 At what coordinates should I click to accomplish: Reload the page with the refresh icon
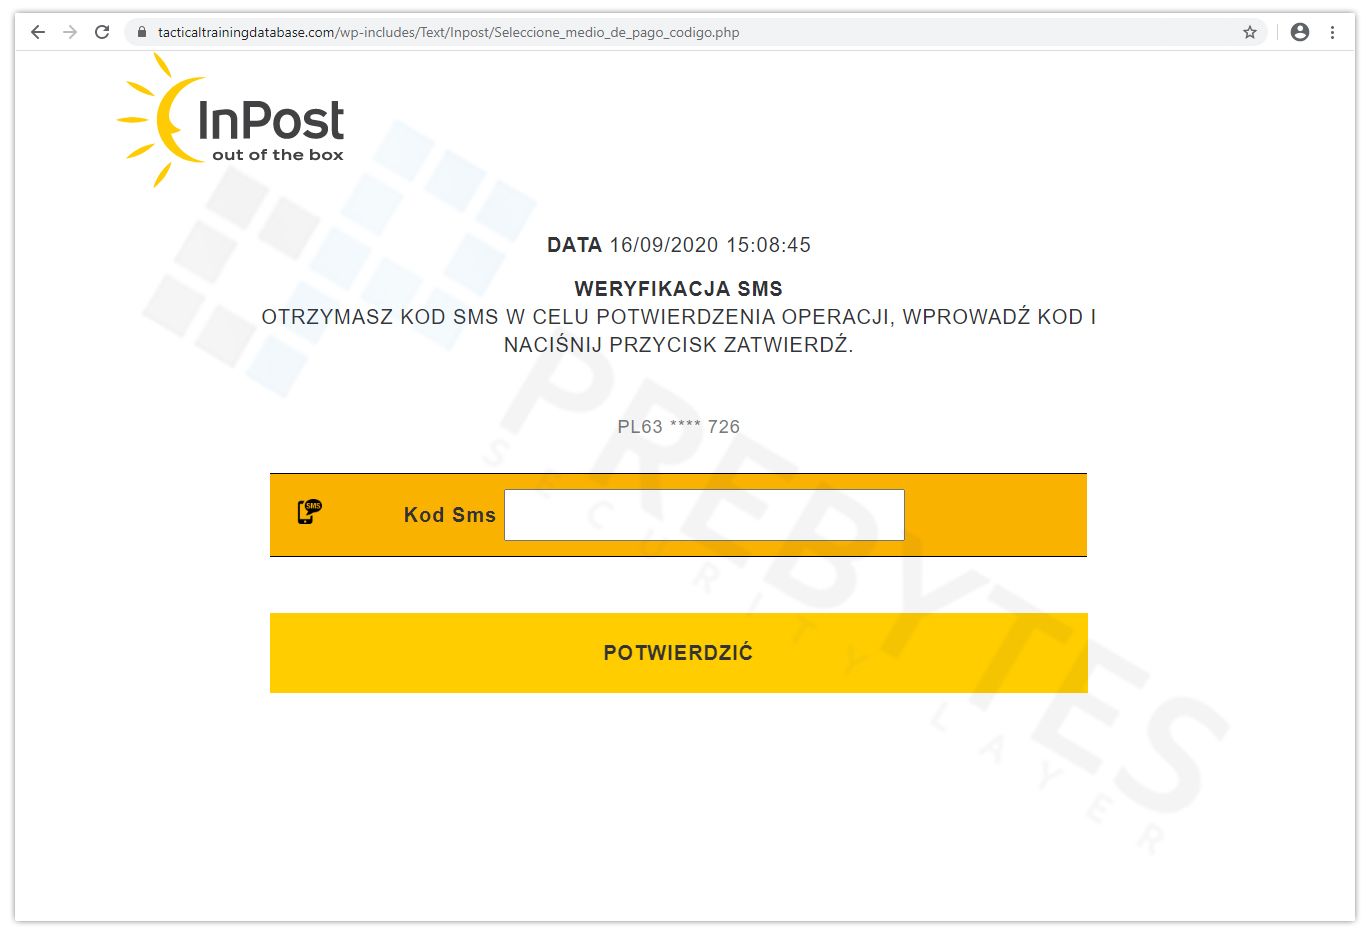tap(102, 32)
